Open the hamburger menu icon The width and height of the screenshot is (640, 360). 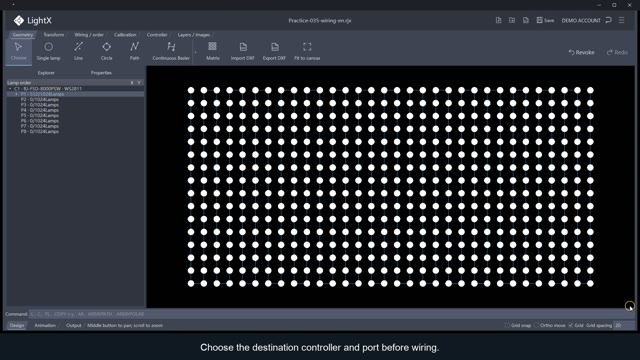(622, 20)
